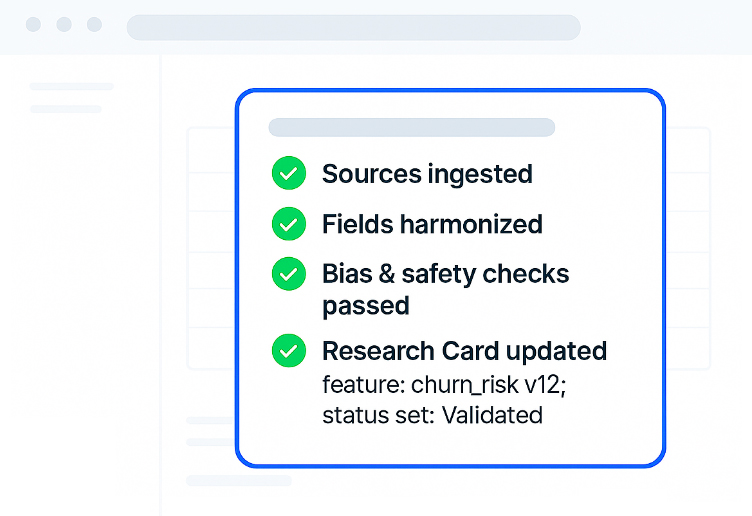Toggle the Research Card updated checkmark
Viewport: 752px width, 516px height.
pyautogui.click(x=289, y=351)
